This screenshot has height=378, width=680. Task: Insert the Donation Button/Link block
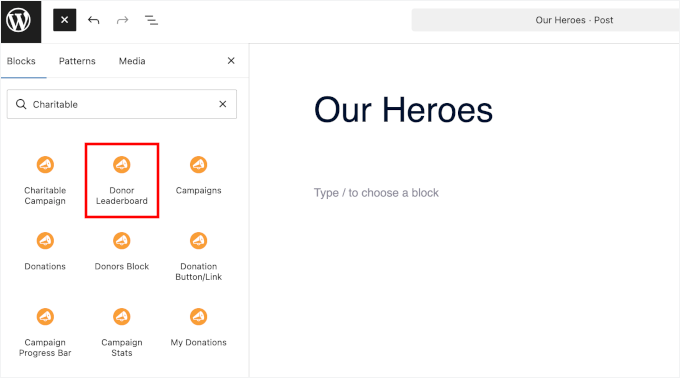(x=199, y=256)
